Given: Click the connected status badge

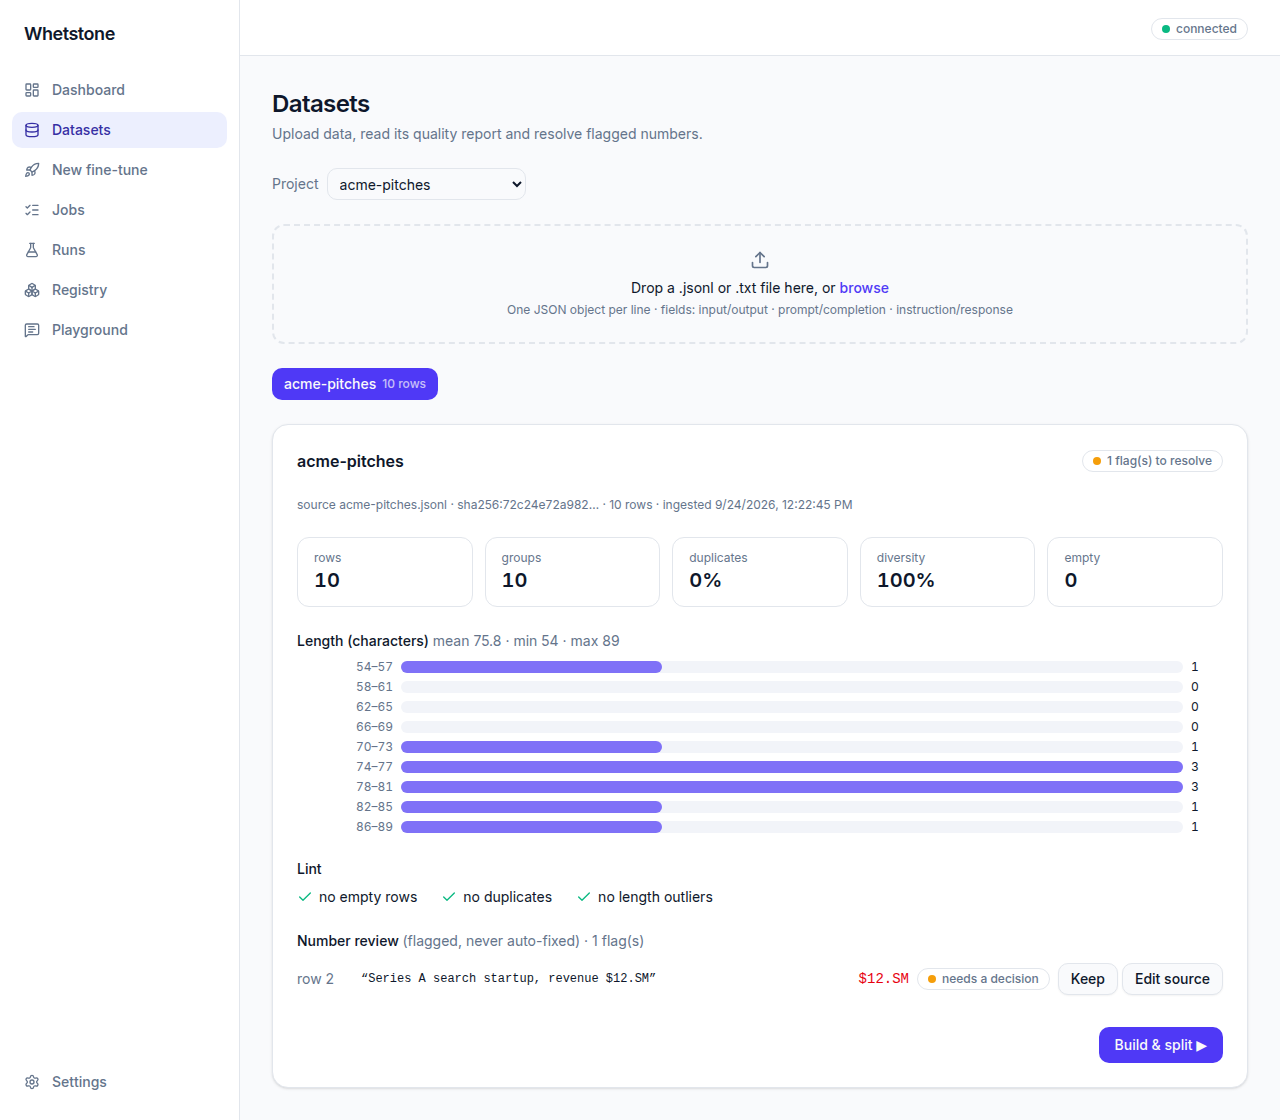Looking at the screenshot, I should pyautogui.click(x=1199, y=29).
